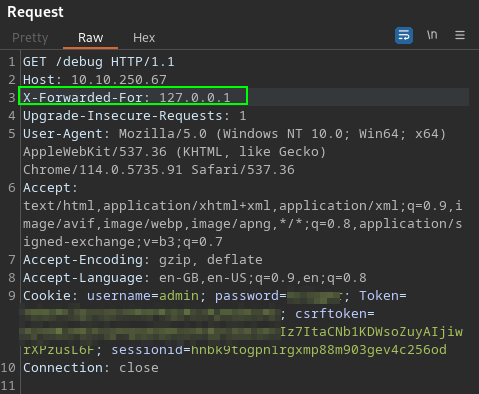This screenshot has height=394, width=479.
Task: Click the 'Accept-Encoding: gzip, deflate' header
Action: click(x=143, y=260)
